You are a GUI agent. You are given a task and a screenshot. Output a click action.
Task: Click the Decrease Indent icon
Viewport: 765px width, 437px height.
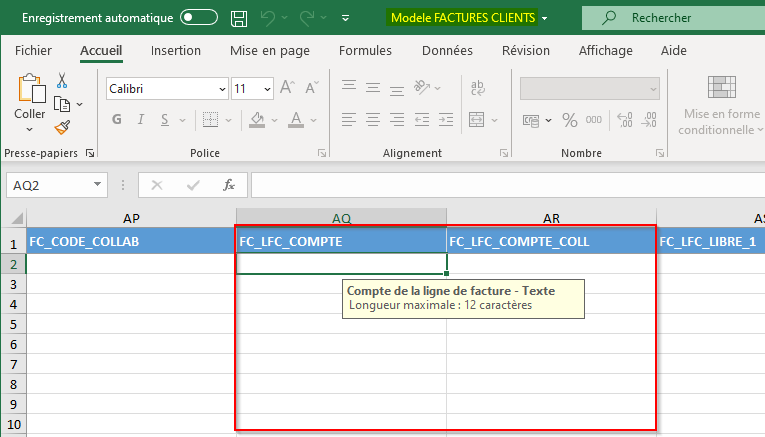[x=422, y=119]
